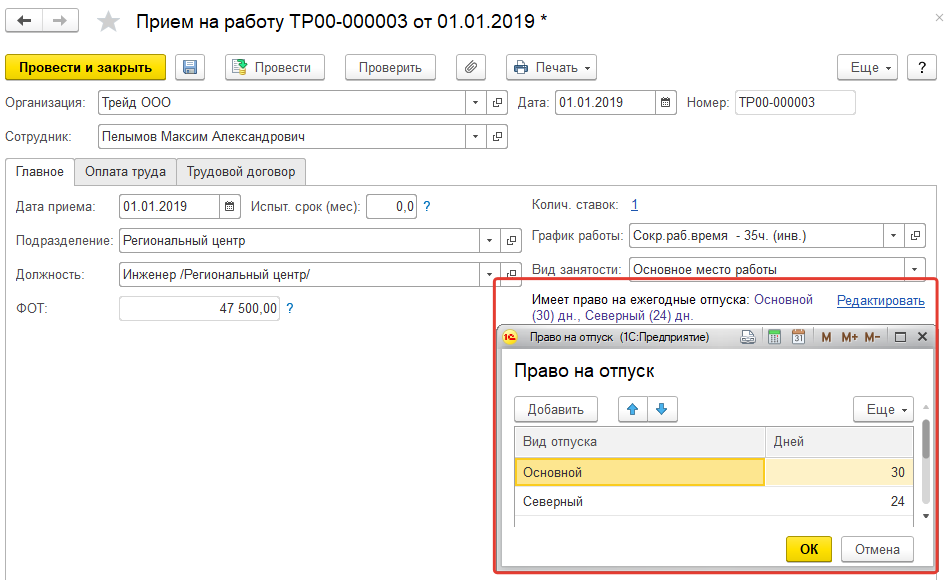The width and height of the screenshot is (952, 580).
Task: Open attached files via paperclip icon
Action: [471, 67]
